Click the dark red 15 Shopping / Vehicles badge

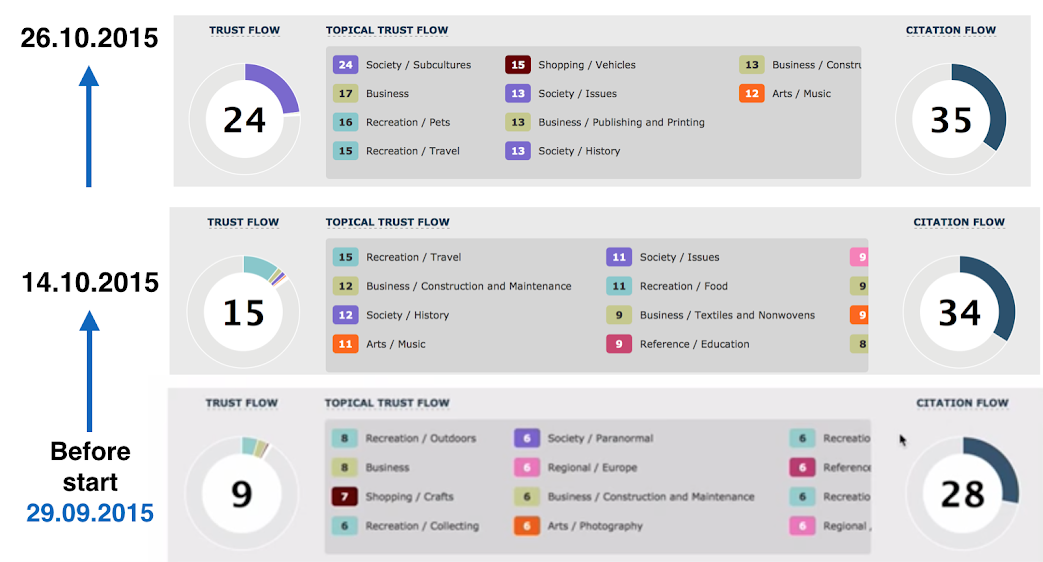pos(518,65)
